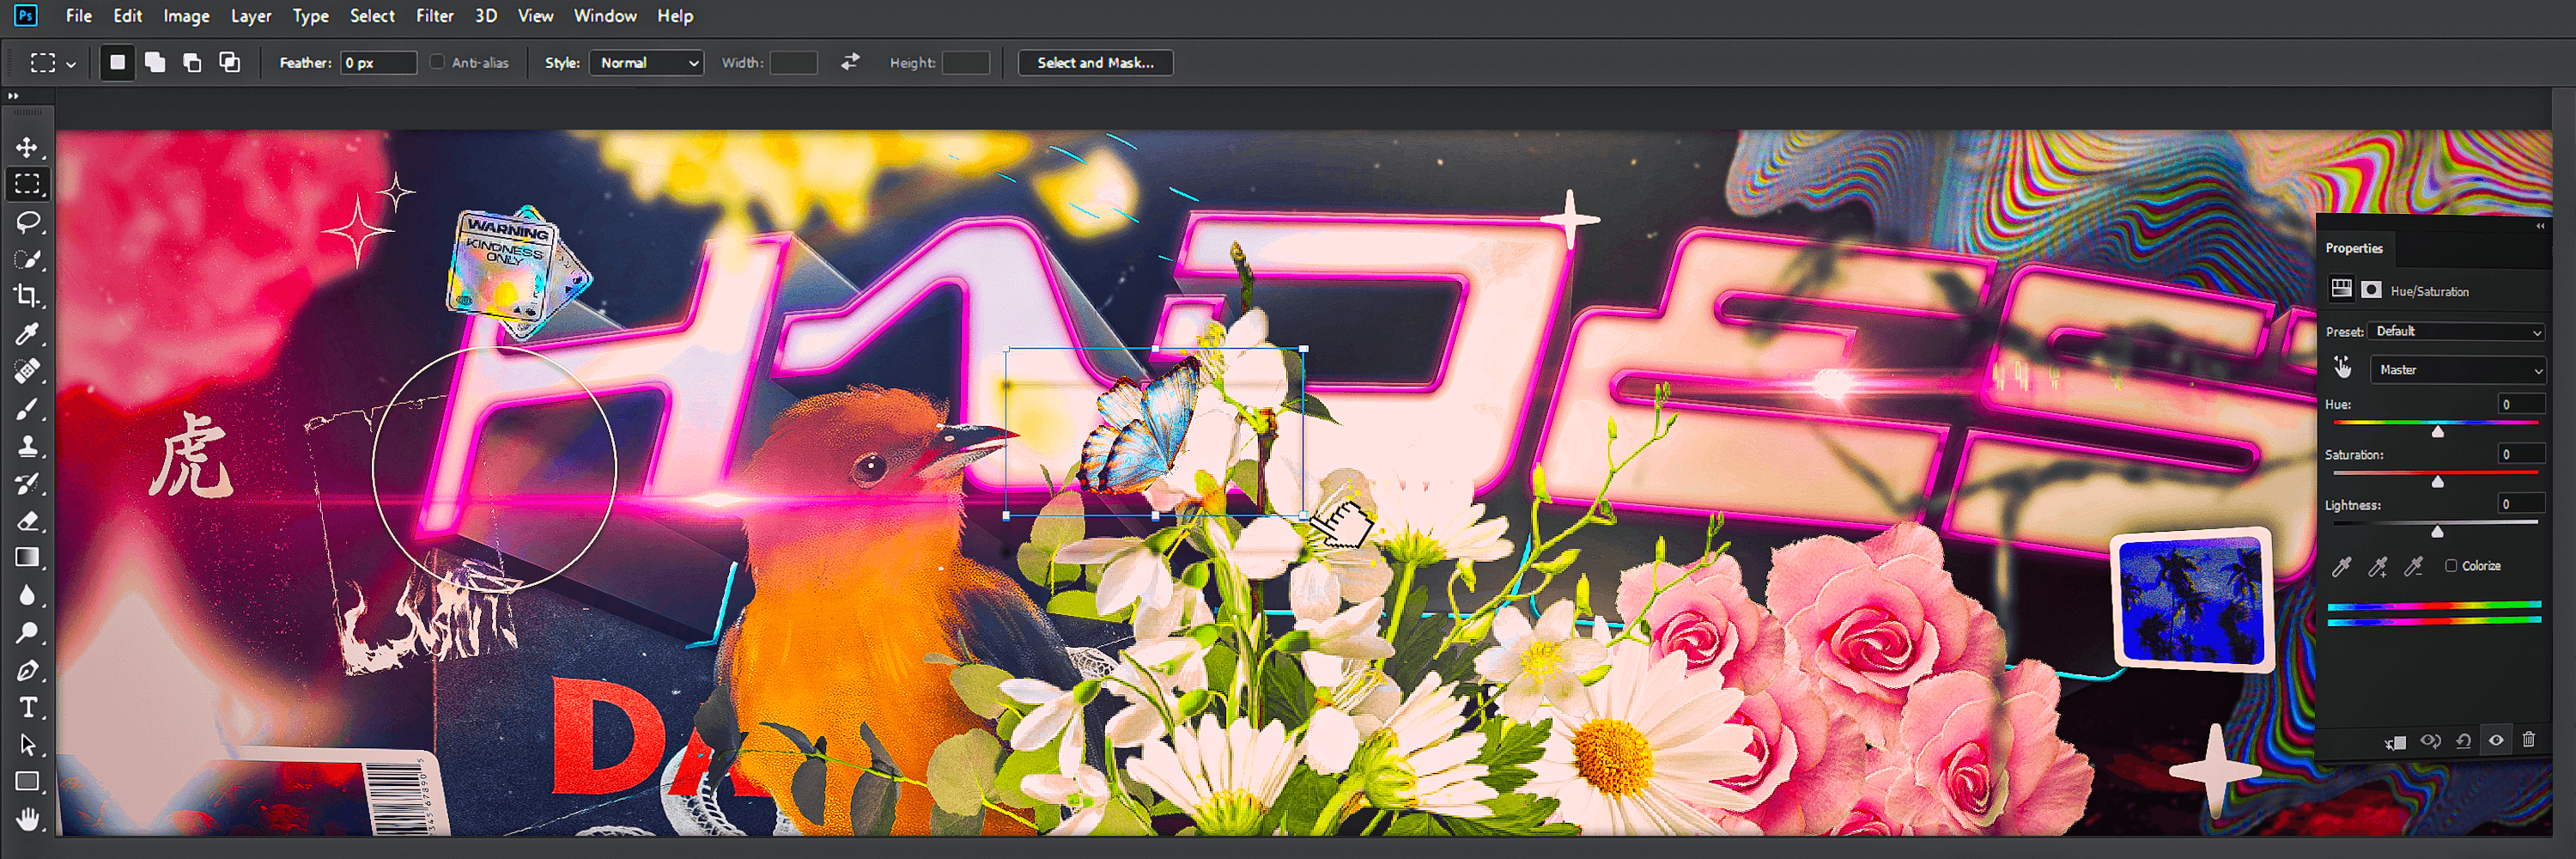Image resolution: width=2576 pixels, height=859 pixels.
Task: Select the History Brush tool
Action: click(x=27, y=484)
